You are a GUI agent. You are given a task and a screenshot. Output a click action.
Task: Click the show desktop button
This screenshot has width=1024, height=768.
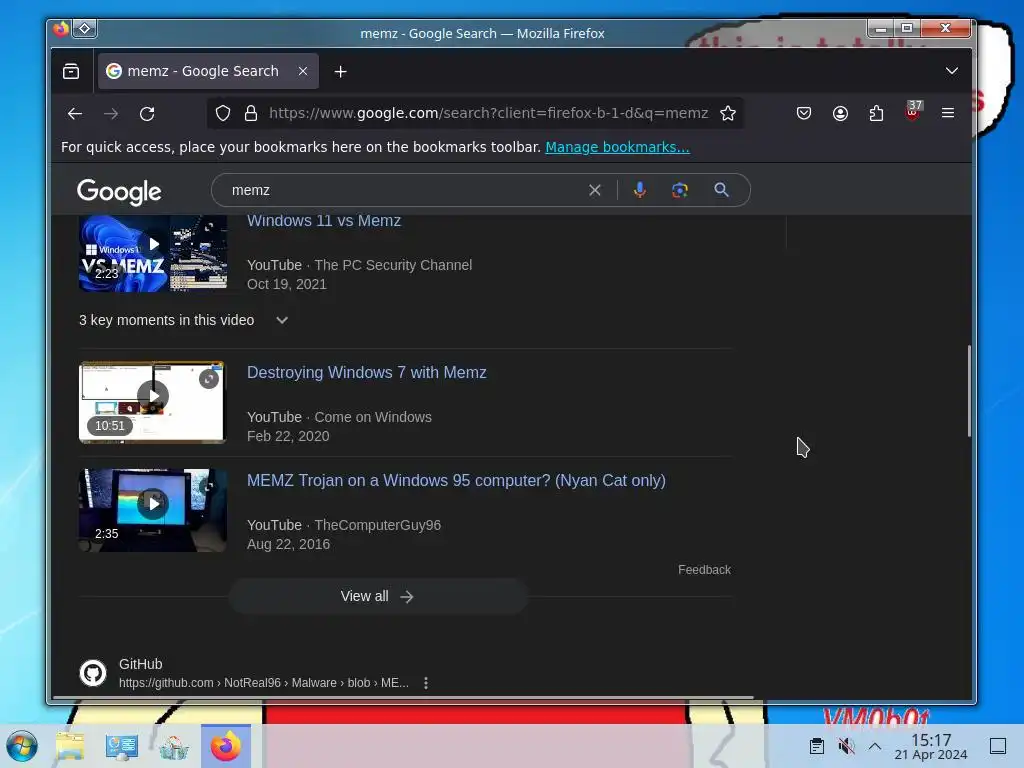coord(998,746)
